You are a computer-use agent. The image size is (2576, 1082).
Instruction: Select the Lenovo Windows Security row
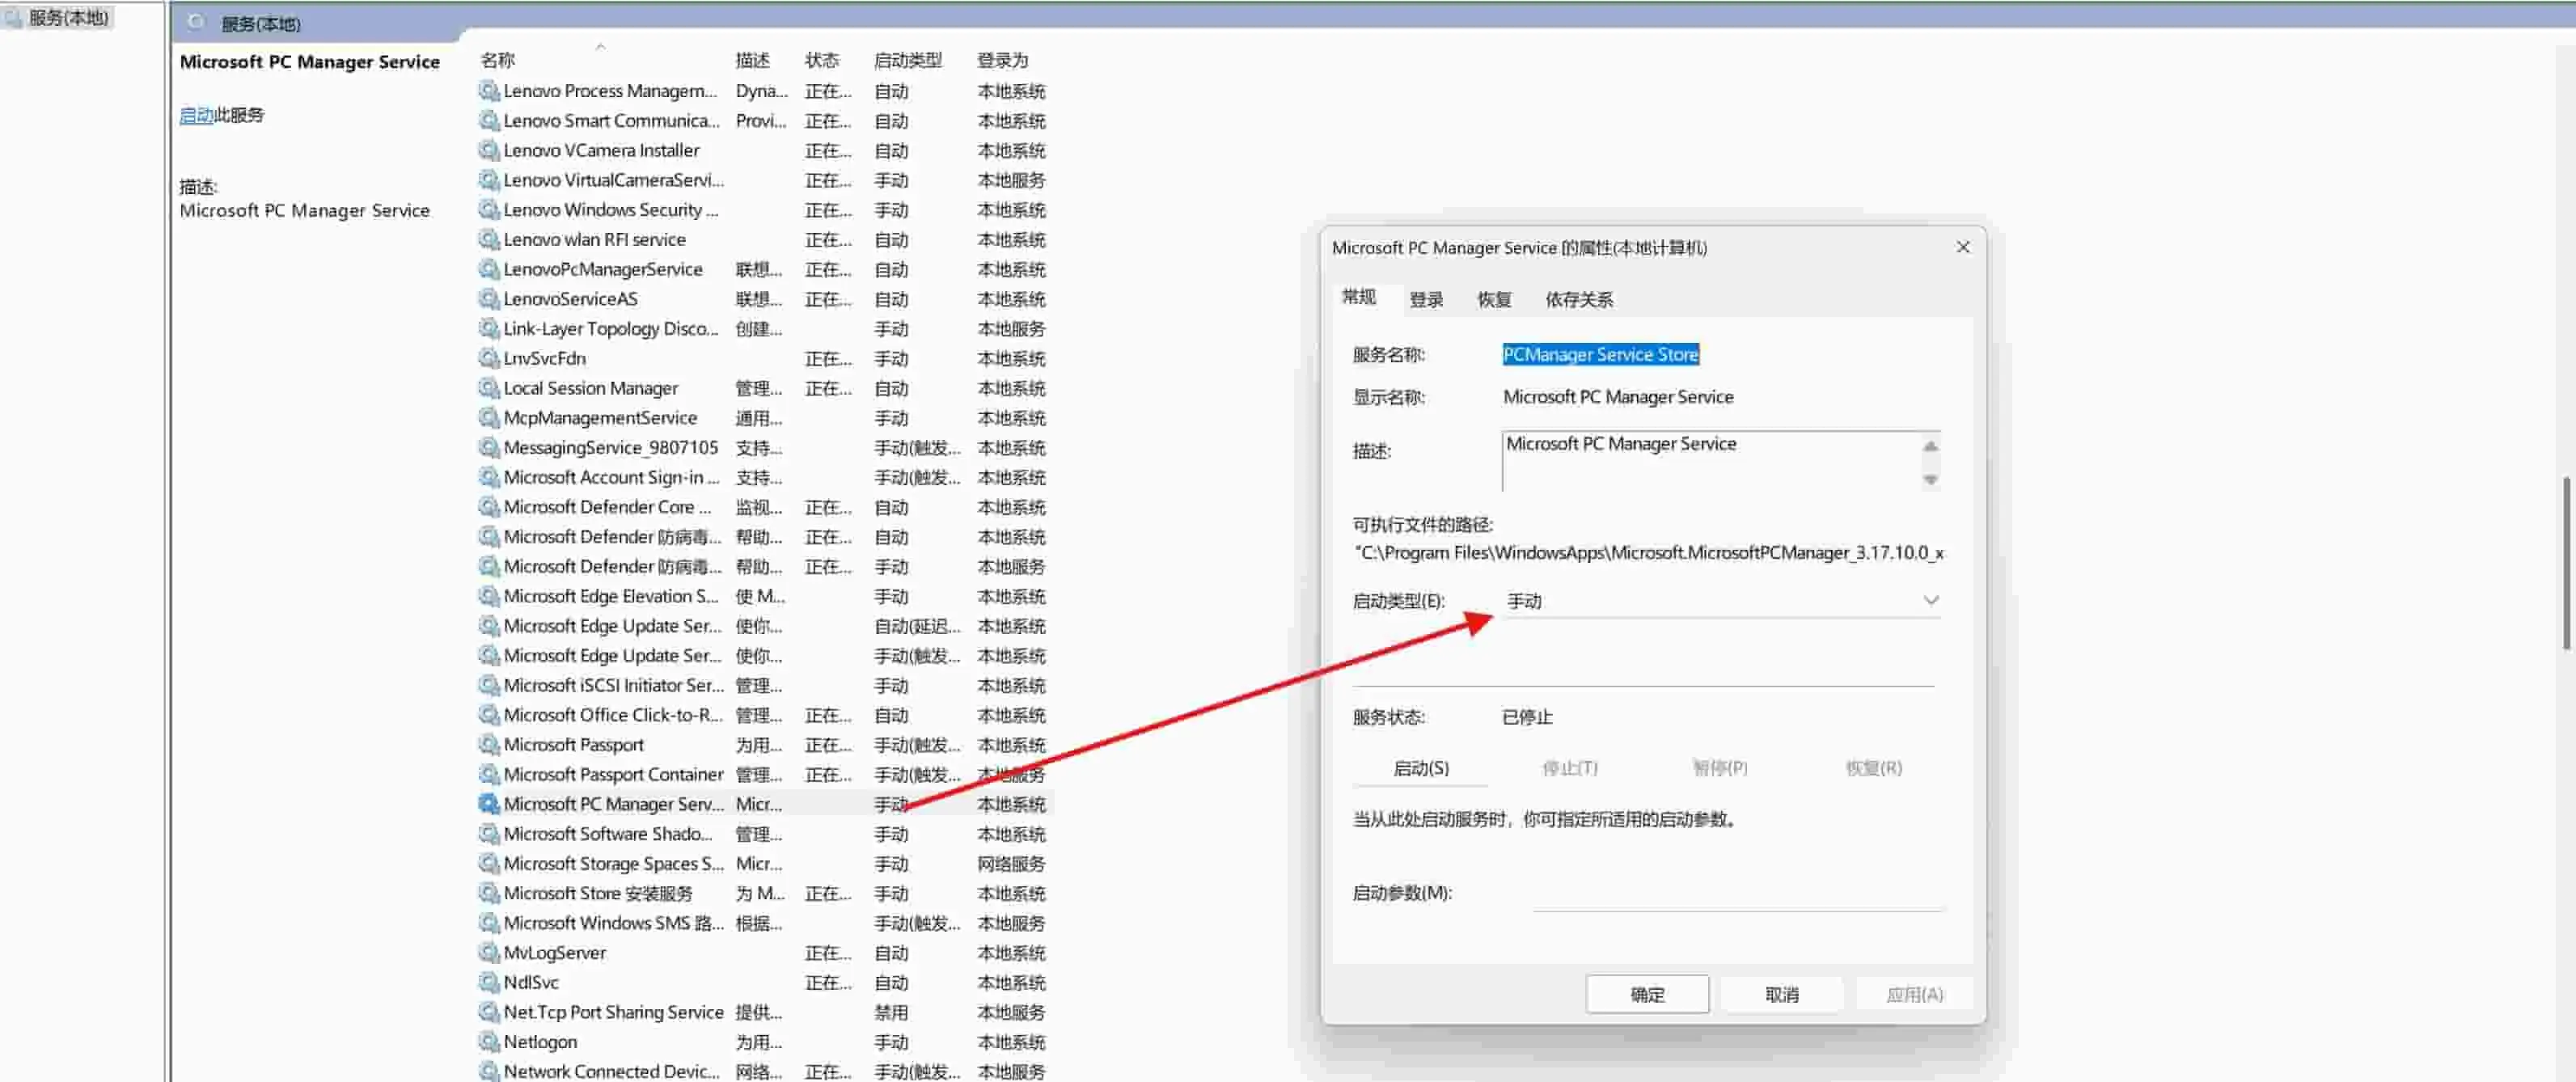pos(765,210)
